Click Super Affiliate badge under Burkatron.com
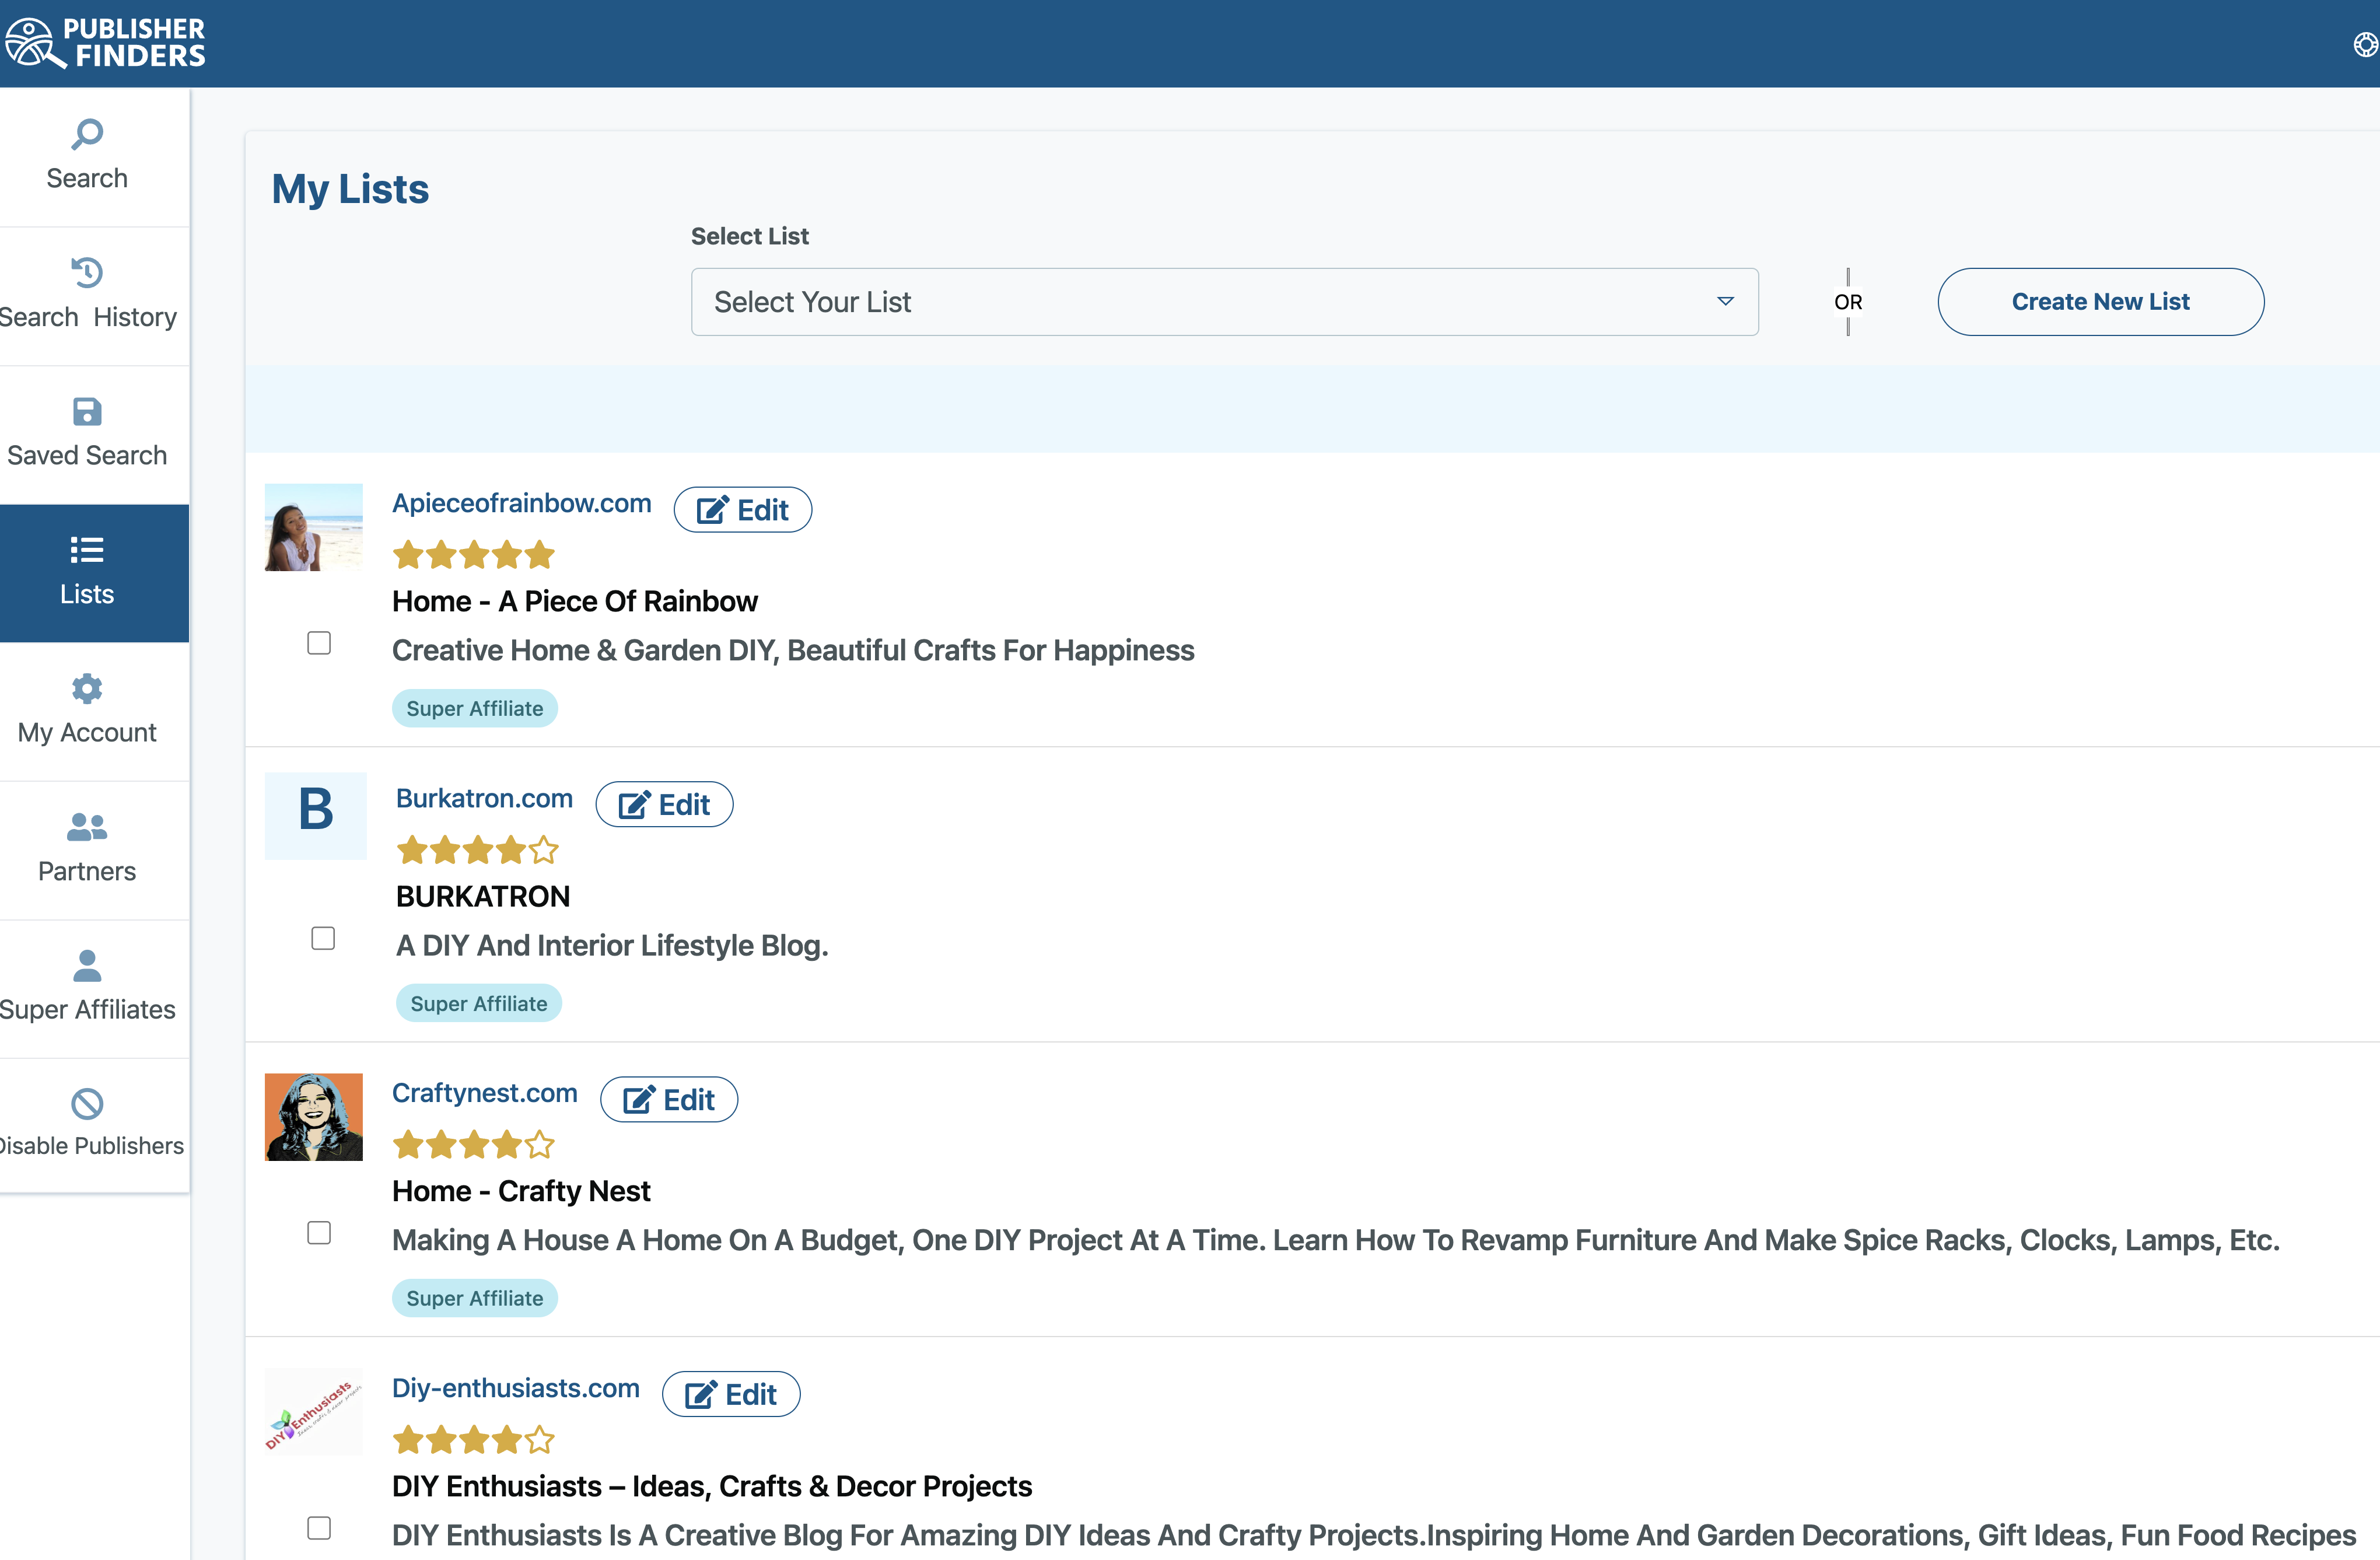2380x1560 pixels. tap(479, 1003)
